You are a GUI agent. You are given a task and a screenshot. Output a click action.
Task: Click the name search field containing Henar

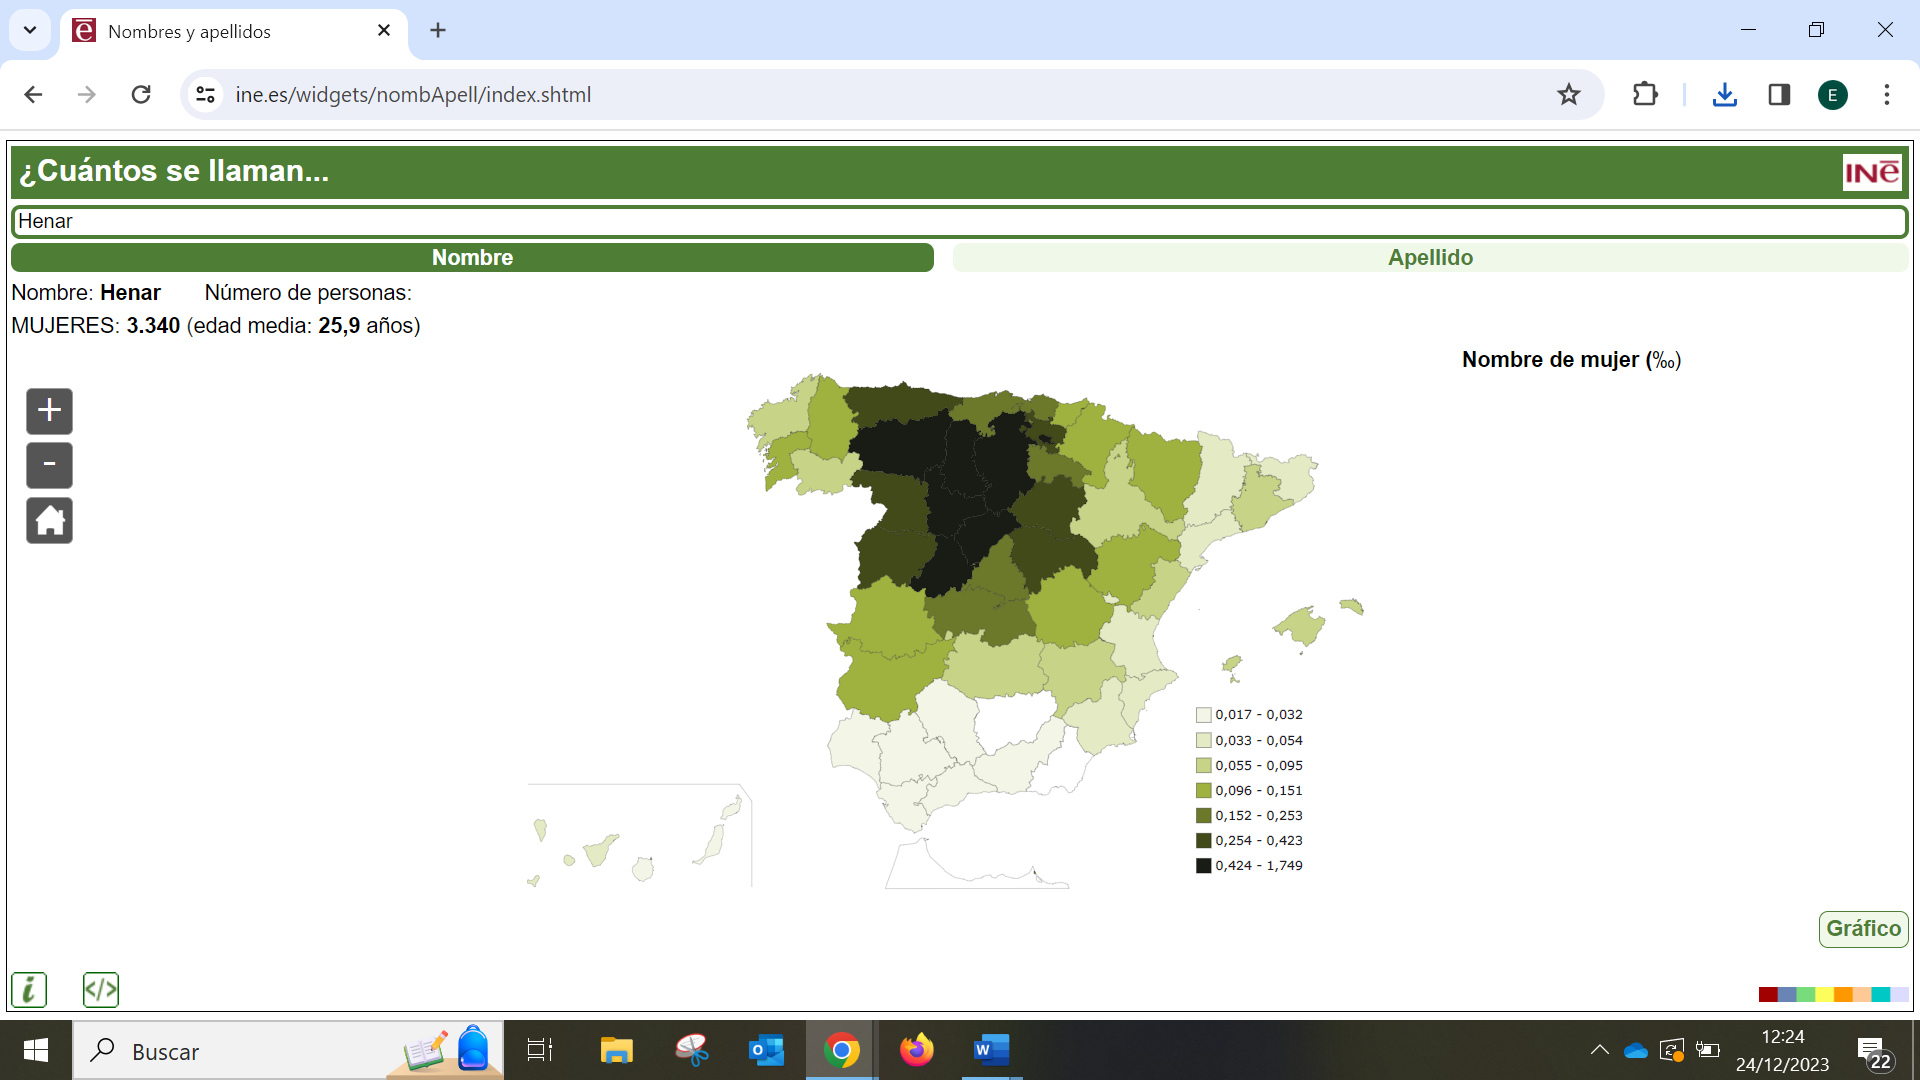[960, 221]
